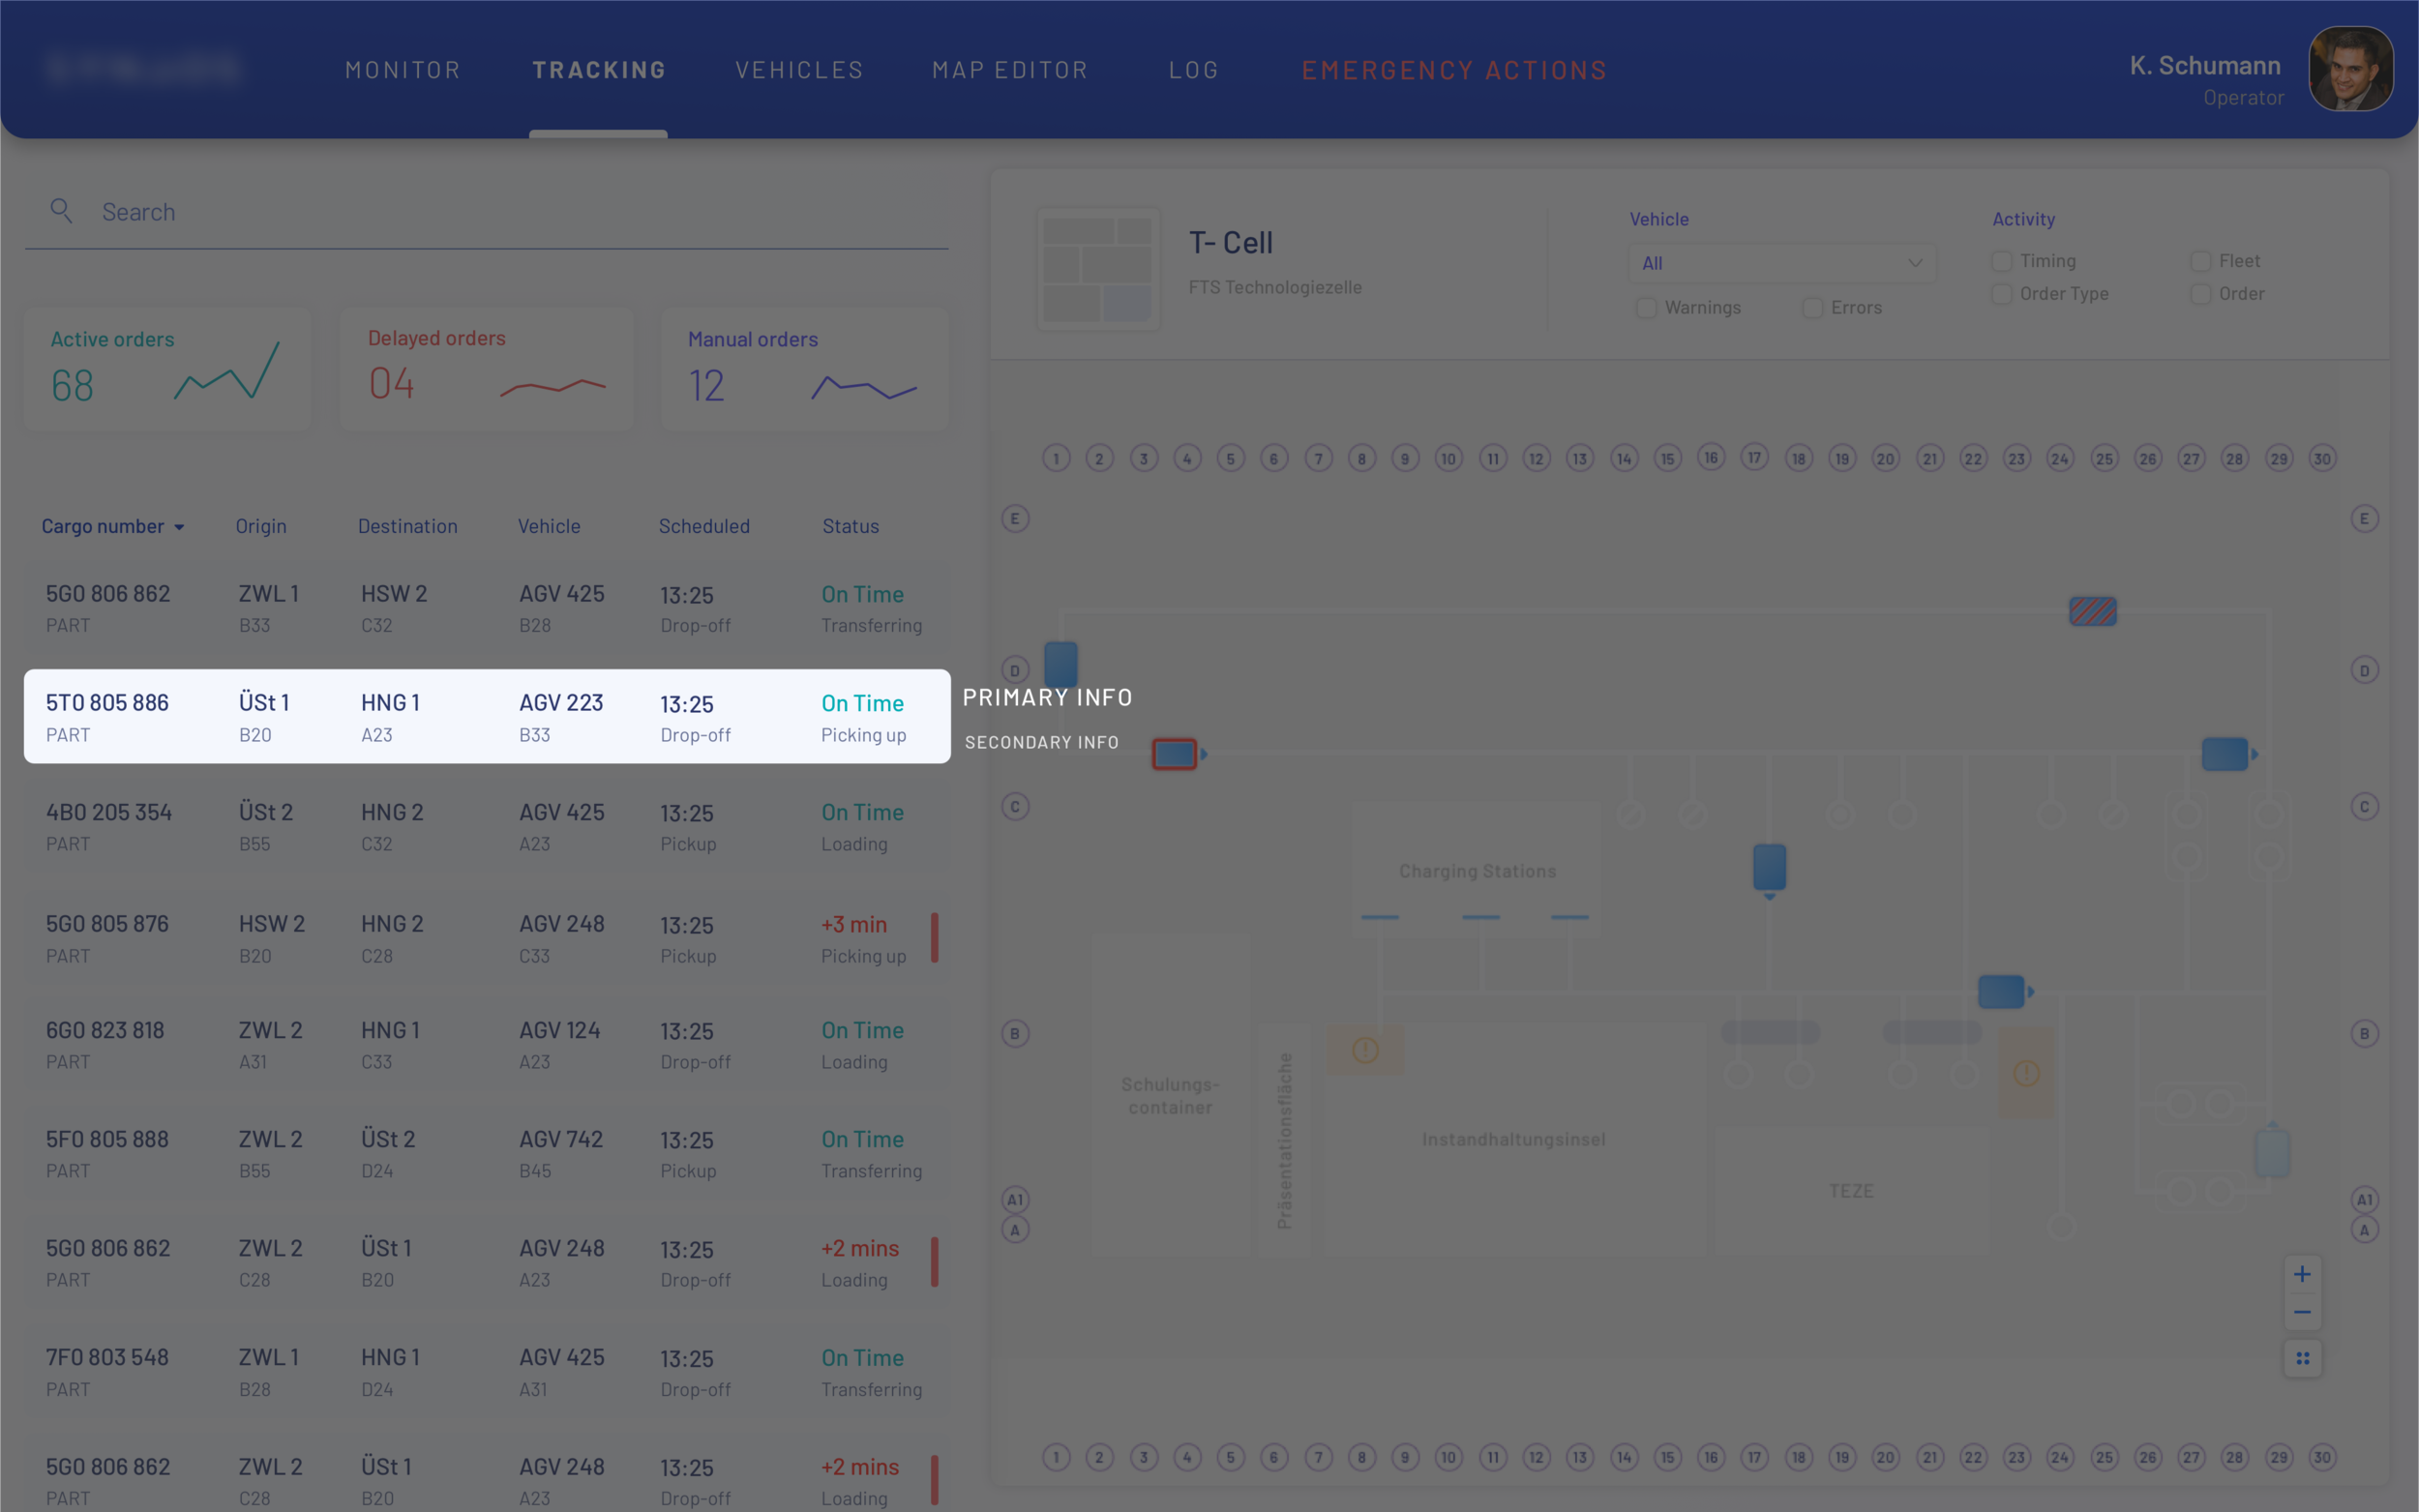Viewport: 2419px width, 1512px height.
Task: Tick the Order Type activity checkbox
Action: [x=2001, y=294]
